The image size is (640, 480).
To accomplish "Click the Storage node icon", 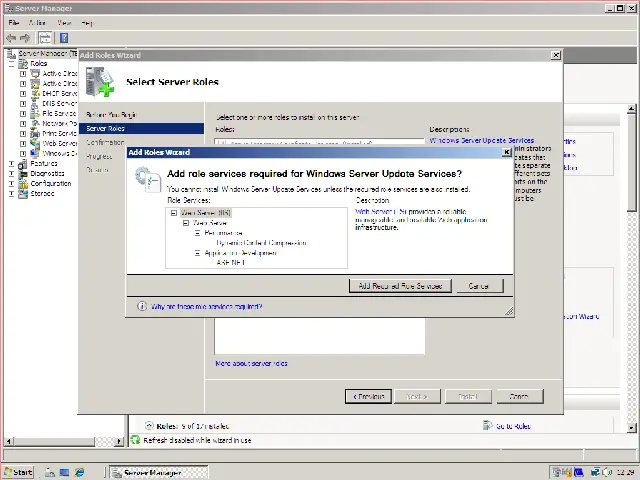I will point(23,193).
